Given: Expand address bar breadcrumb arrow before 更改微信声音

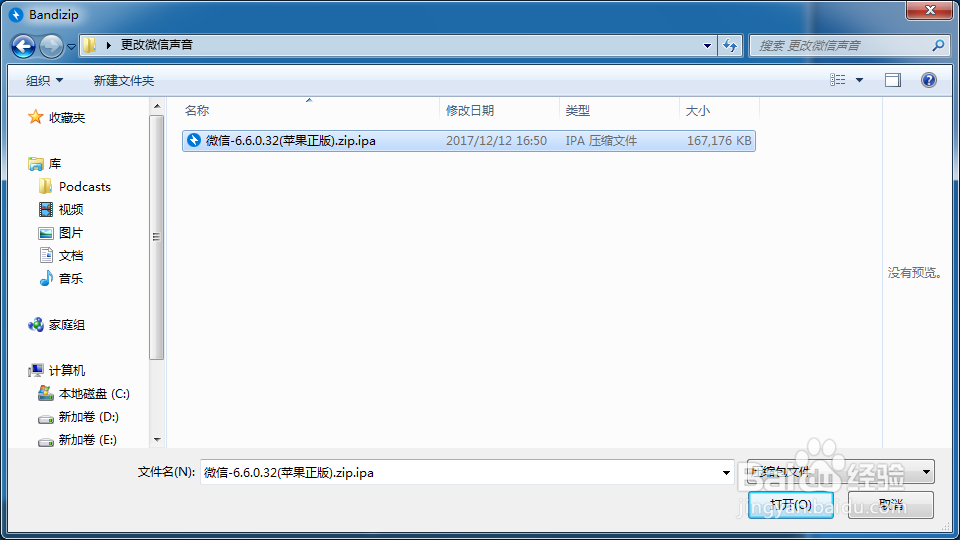Looking at the screenshot, I should pyautogui.click(x=108, y=45).
